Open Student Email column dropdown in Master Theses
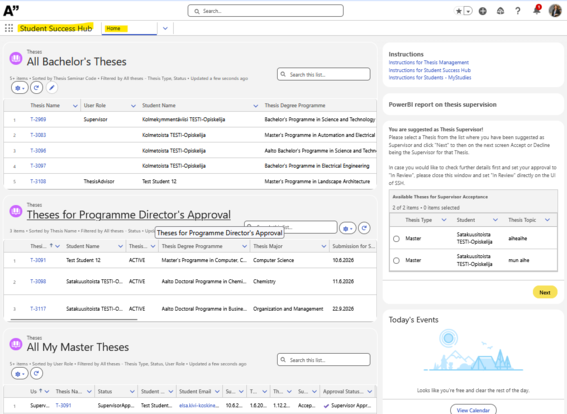This screenshot has width=567, height=414. [217, 392]
